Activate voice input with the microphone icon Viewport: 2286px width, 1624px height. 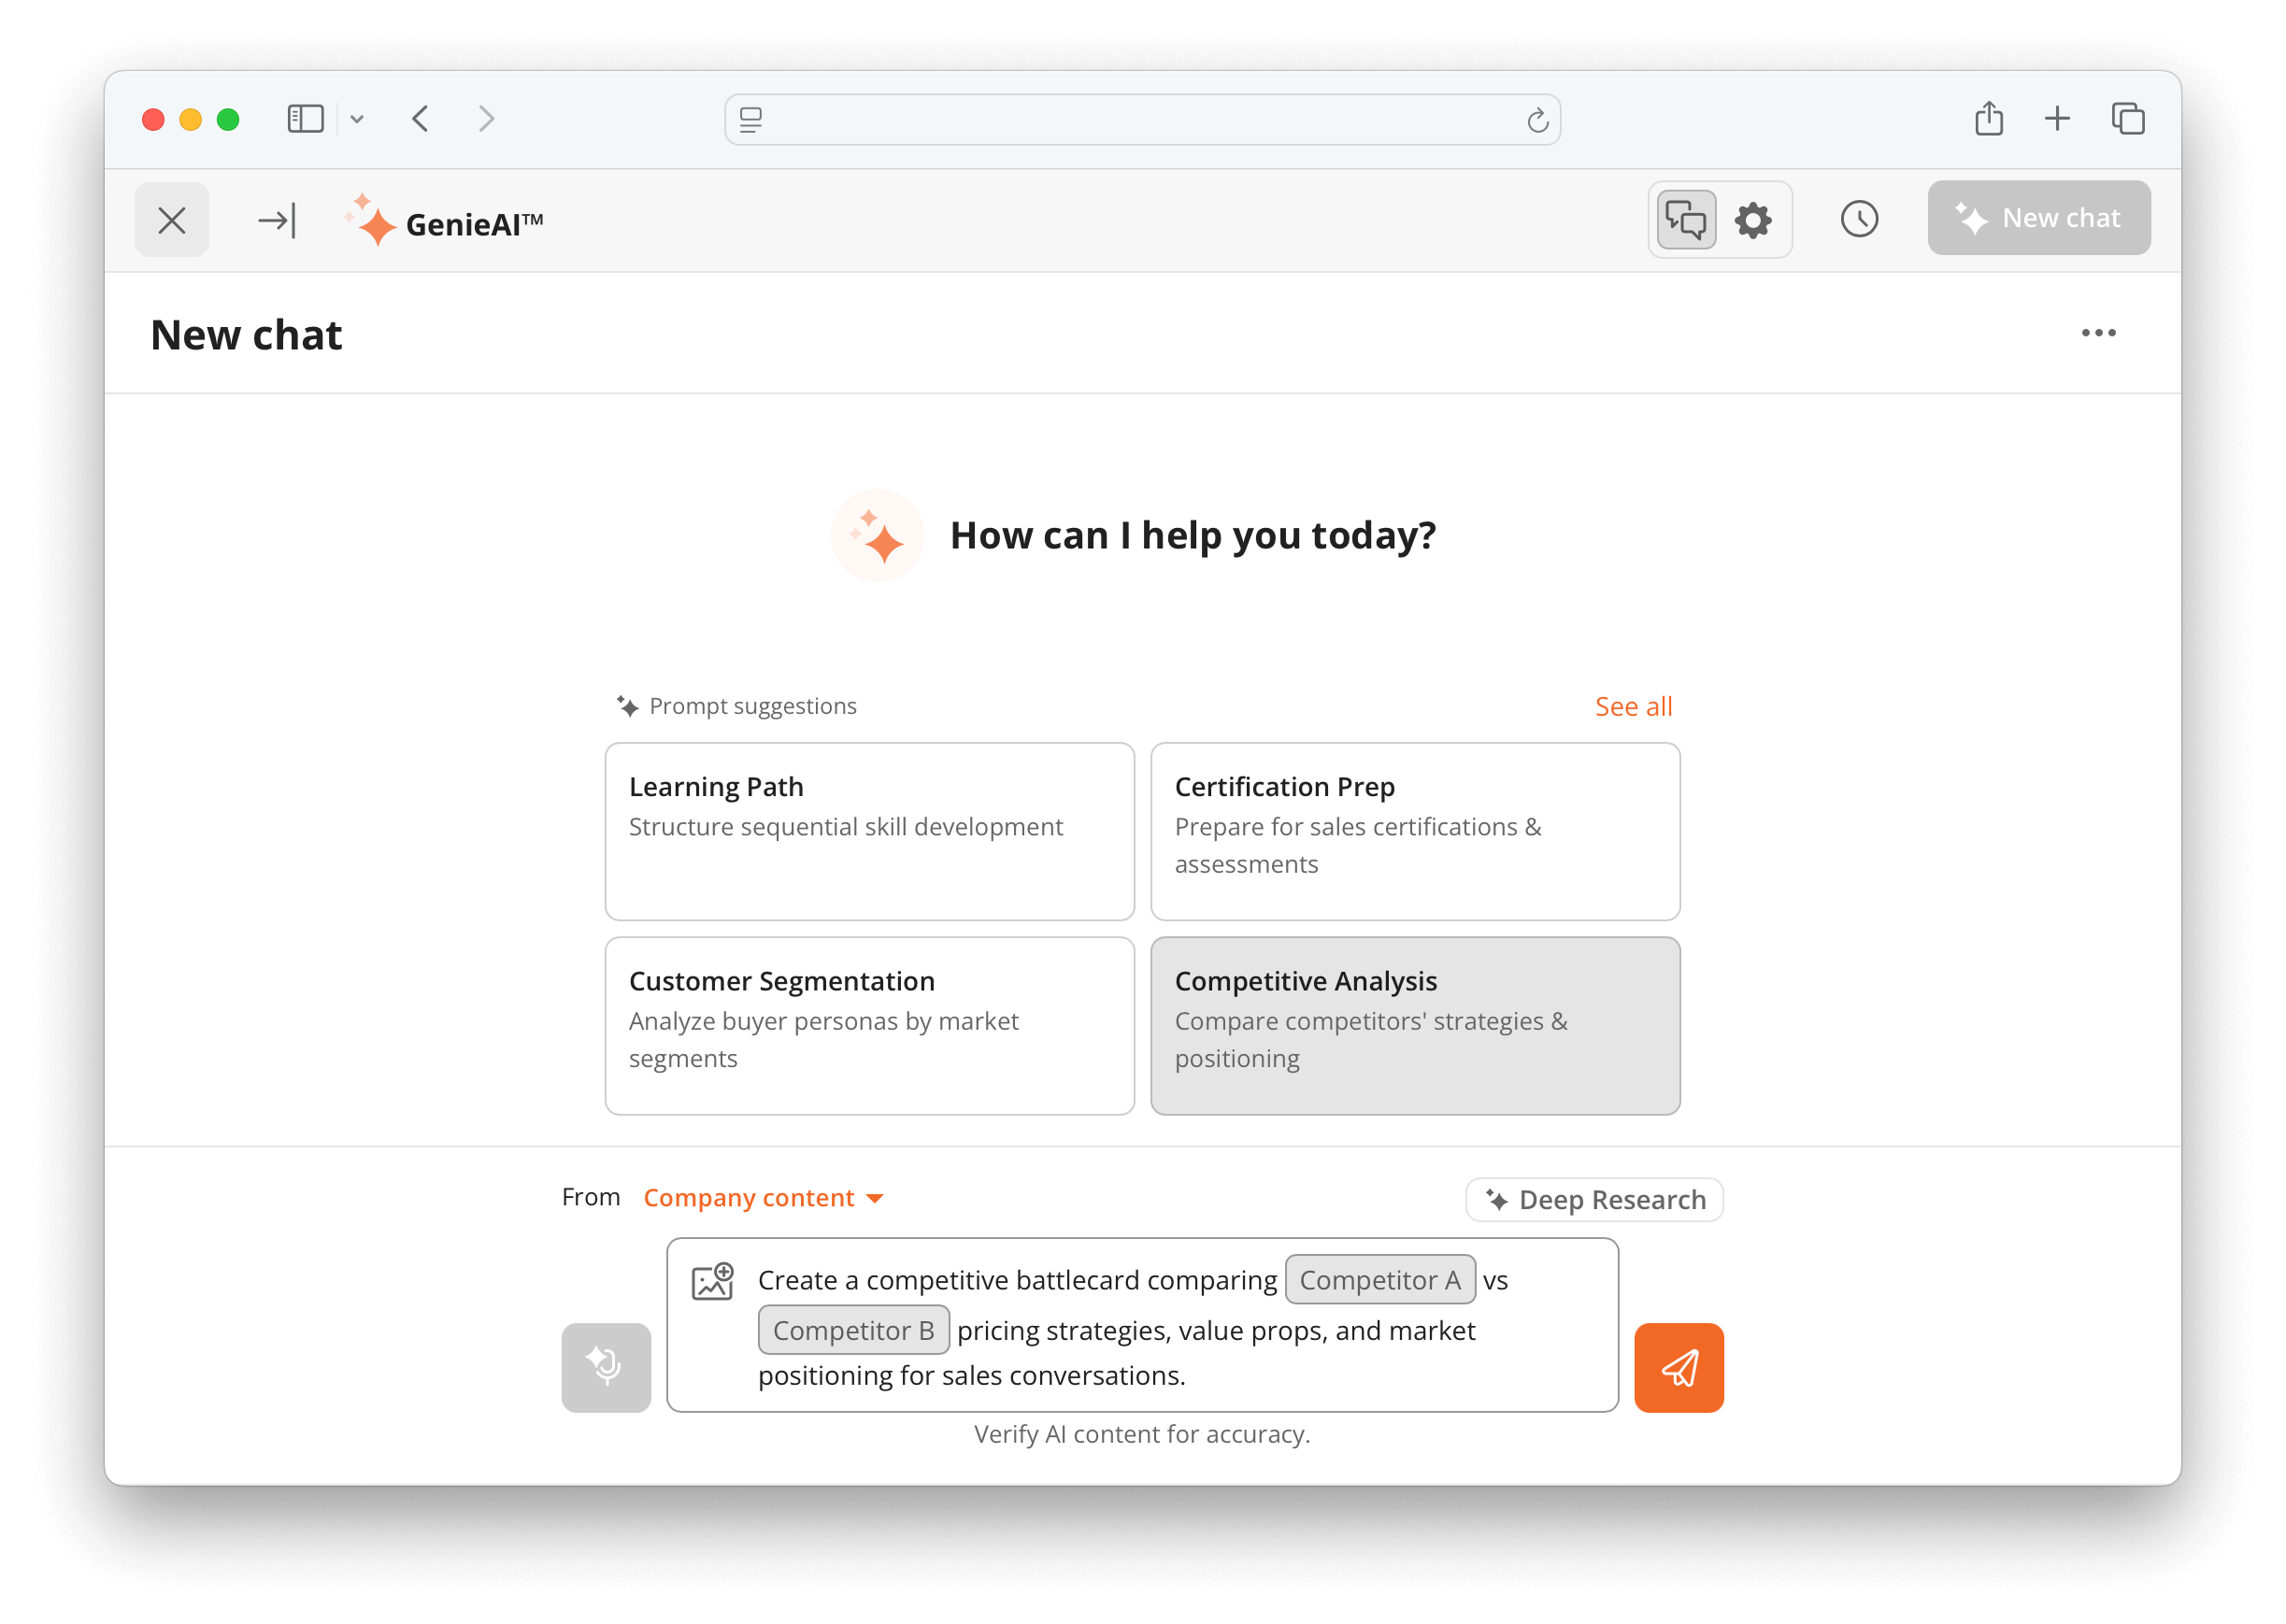605,1367
